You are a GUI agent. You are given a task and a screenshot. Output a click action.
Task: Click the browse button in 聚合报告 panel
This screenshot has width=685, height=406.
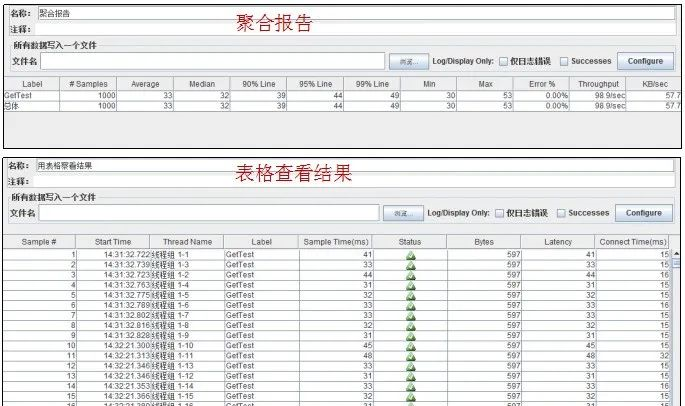[x=409, y=62]
